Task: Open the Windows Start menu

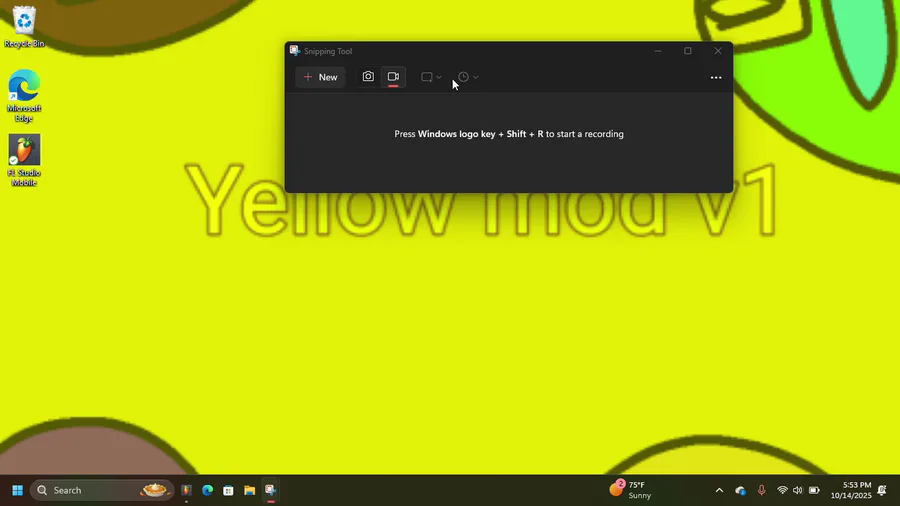Action: tap(17, 491)
